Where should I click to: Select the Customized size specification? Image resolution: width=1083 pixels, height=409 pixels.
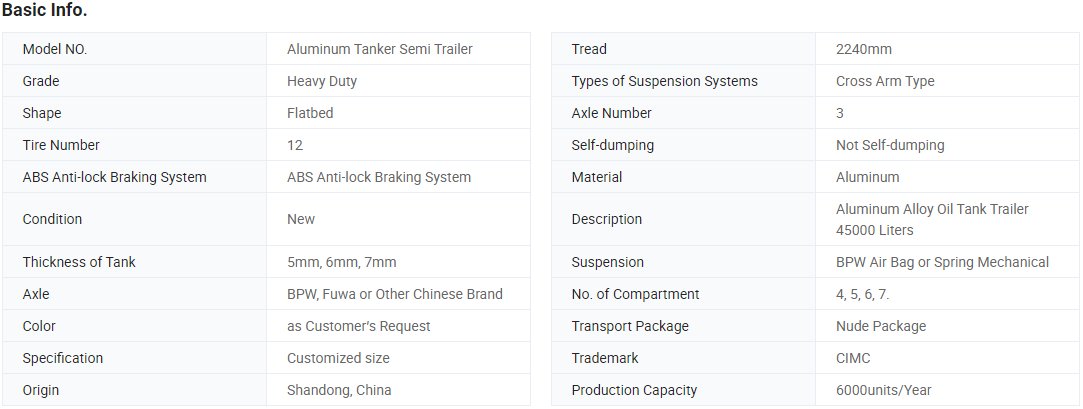click(x=338, y=358)
